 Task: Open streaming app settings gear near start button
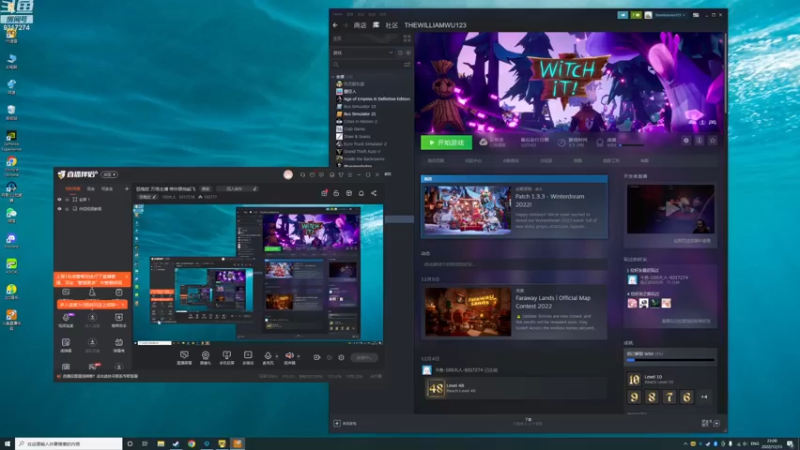341,358
